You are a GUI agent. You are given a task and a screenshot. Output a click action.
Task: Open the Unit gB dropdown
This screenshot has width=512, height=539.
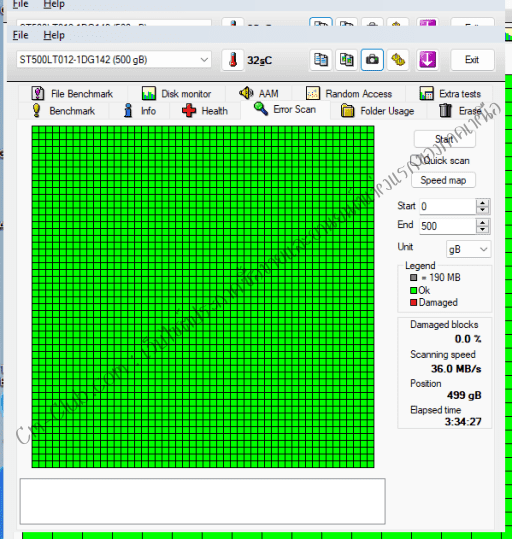[469, 249]
